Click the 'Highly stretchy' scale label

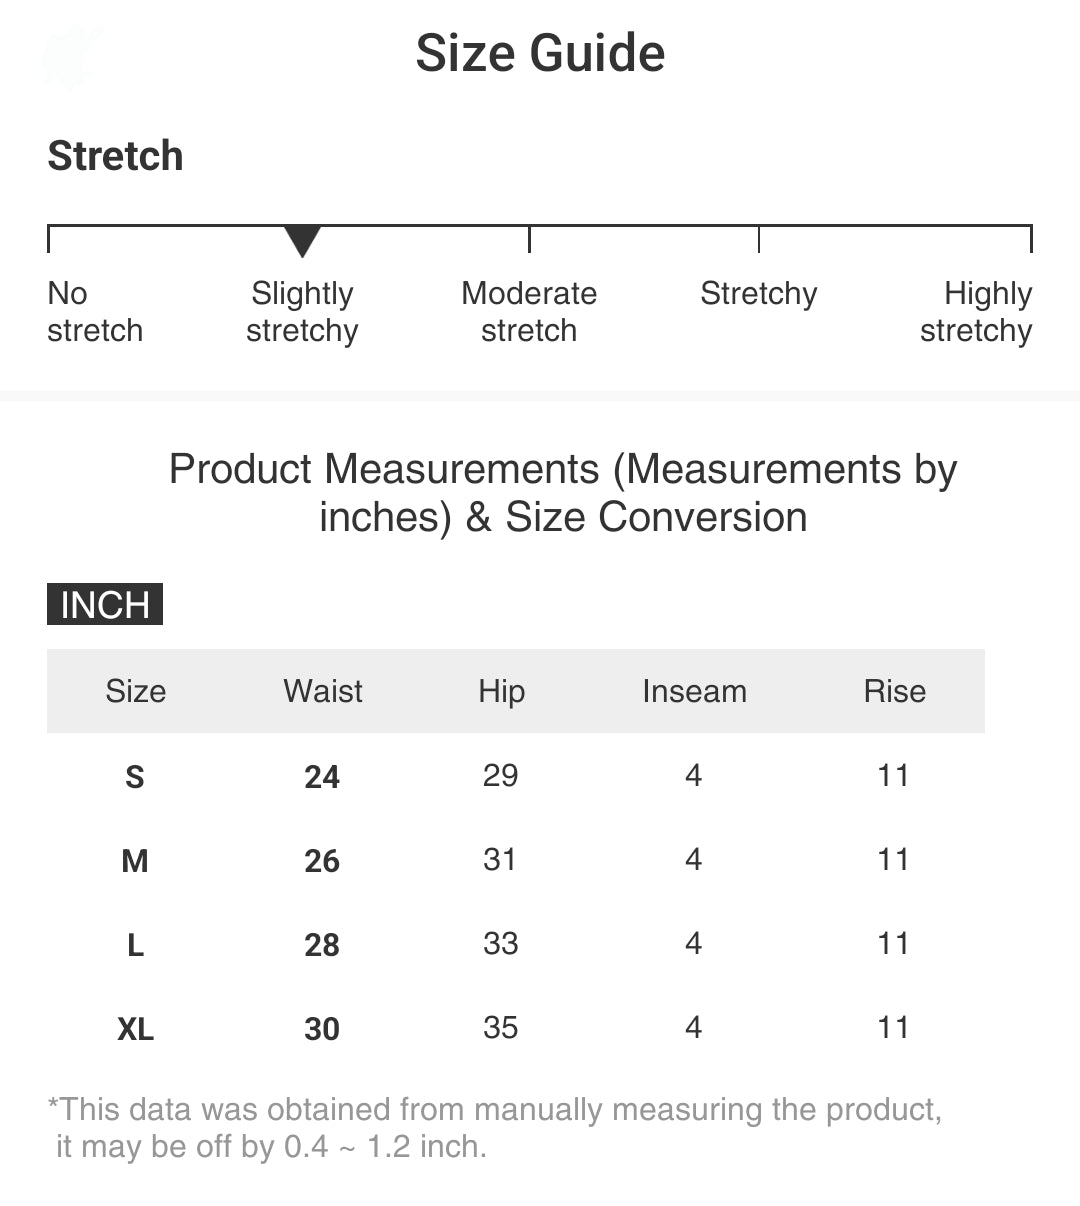[976, 312]
